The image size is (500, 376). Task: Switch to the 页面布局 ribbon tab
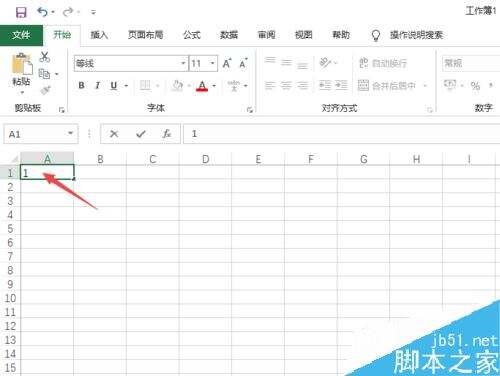[146, 35]
